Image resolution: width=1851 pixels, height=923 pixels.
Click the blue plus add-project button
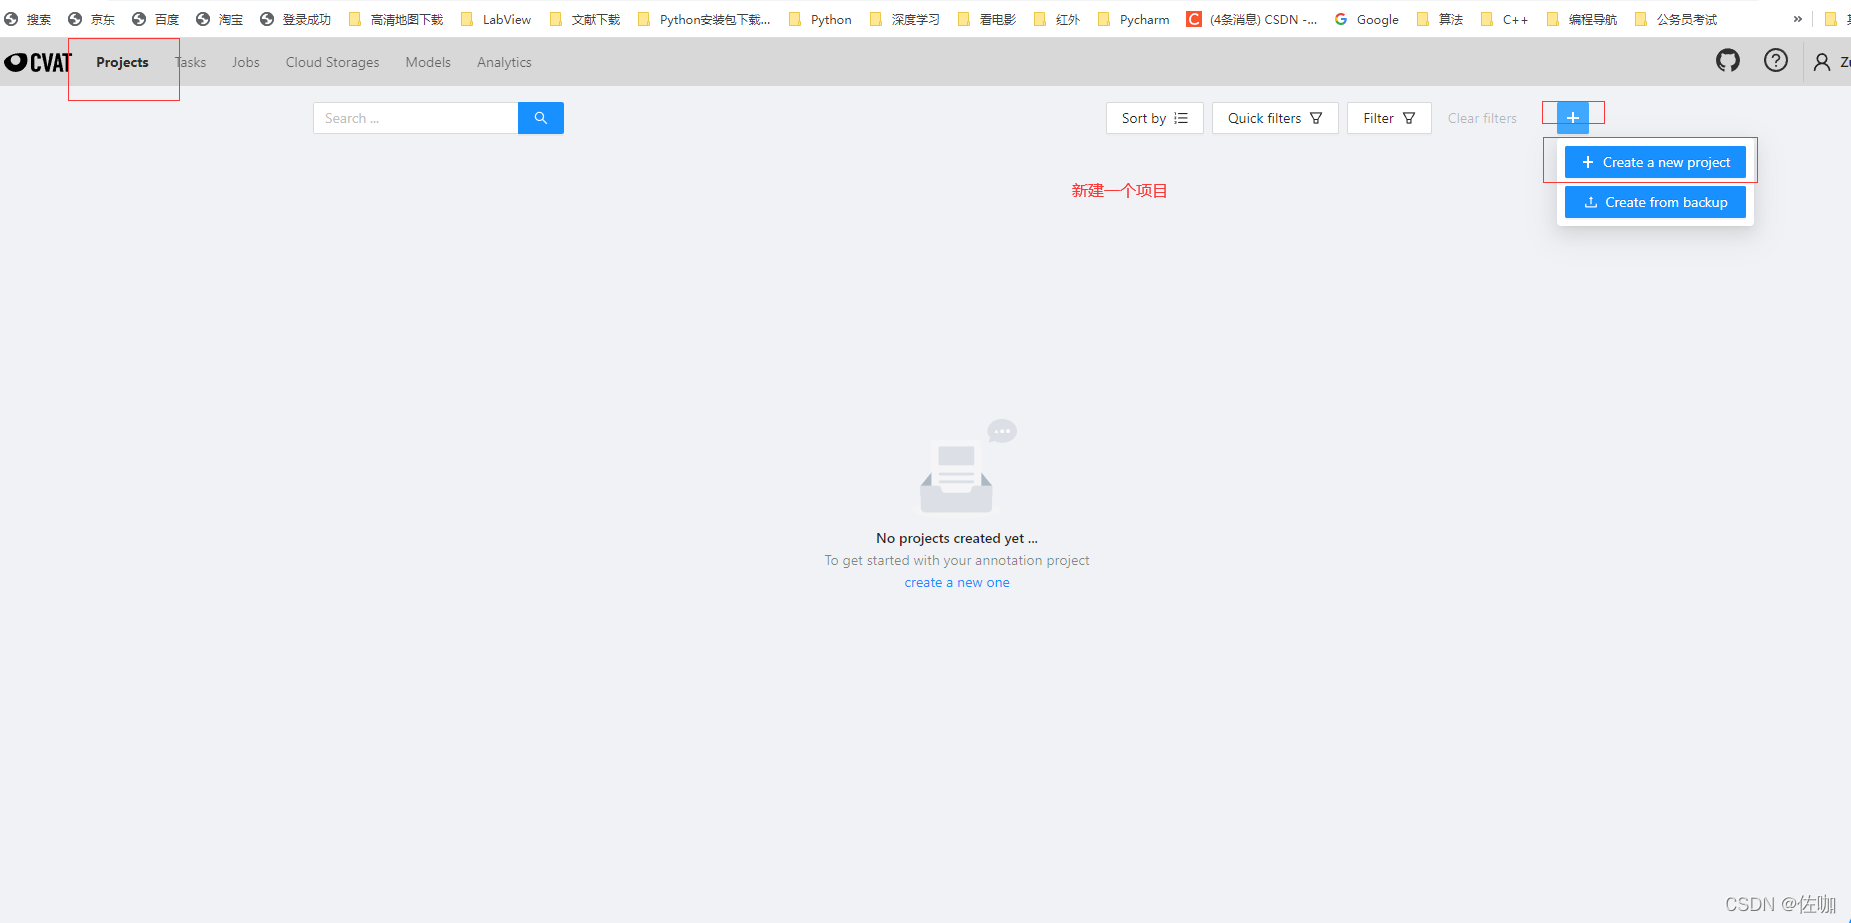[x=1572, y=118]
